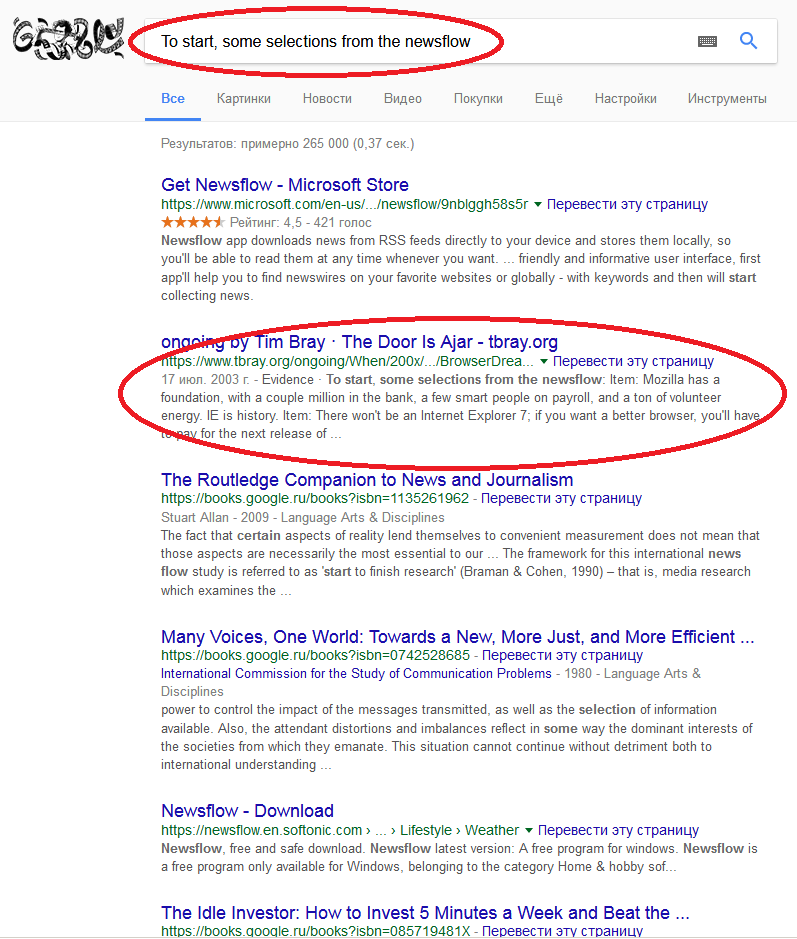This screenshot has height=939, width=797.
Task: Open the on-screen keyboard icon
Action: 707,41
